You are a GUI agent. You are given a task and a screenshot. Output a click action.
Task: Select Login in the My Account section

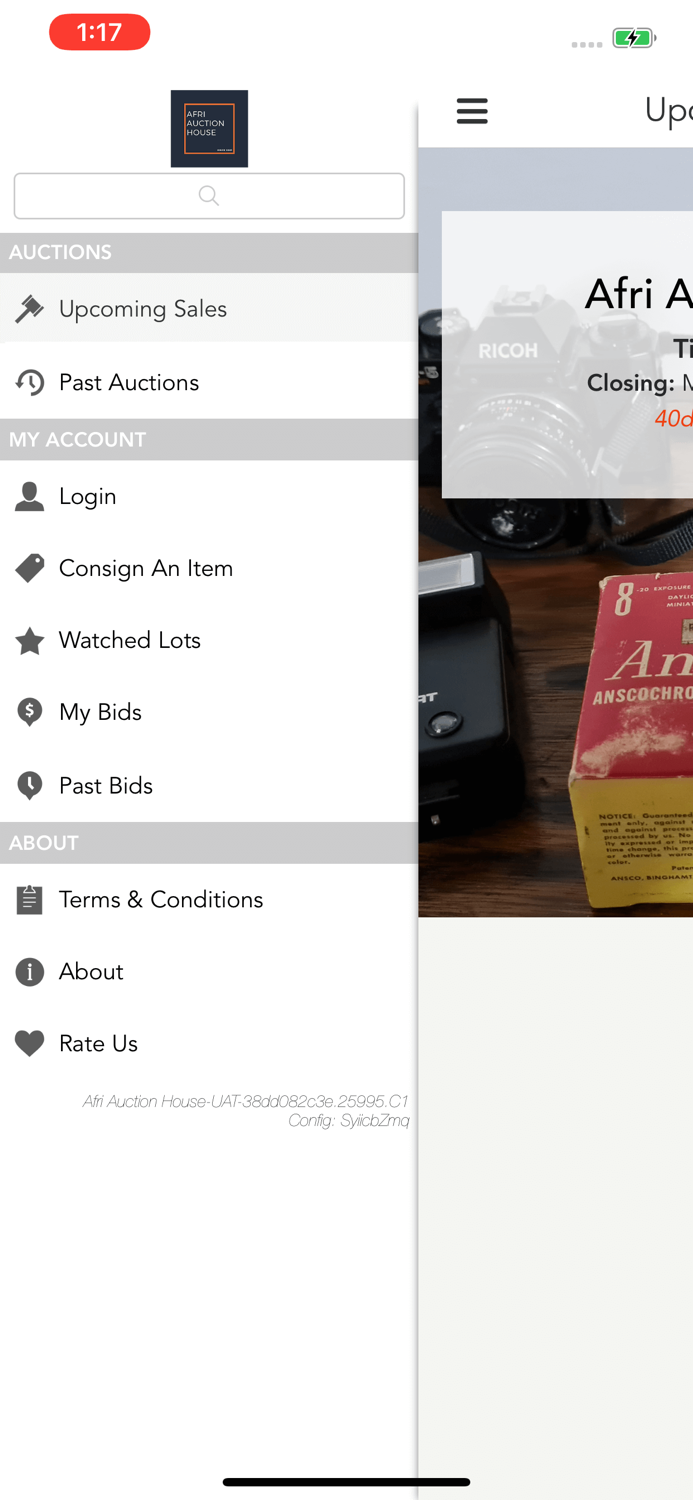209,496
